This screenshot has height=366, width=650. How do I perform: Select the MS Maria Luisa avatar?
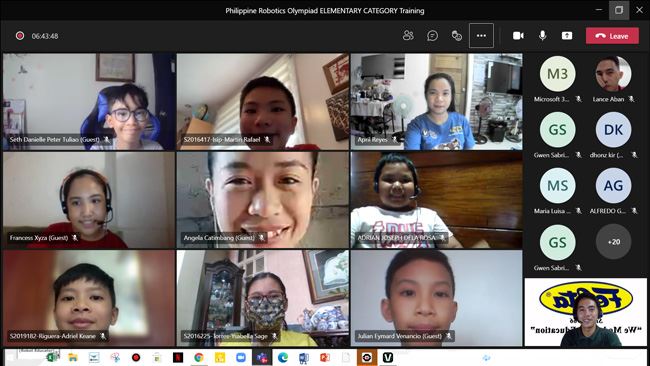coord(558,186)
